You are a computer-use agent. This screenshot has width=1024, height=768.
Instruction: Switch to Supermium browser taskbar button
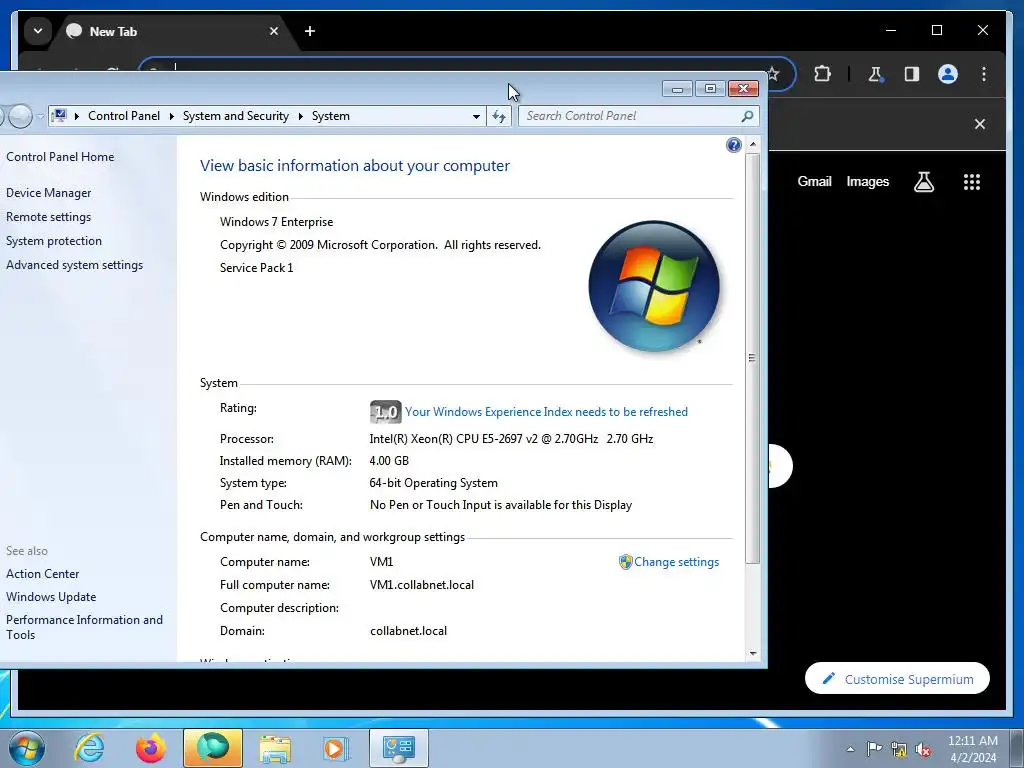click(213, 748)
